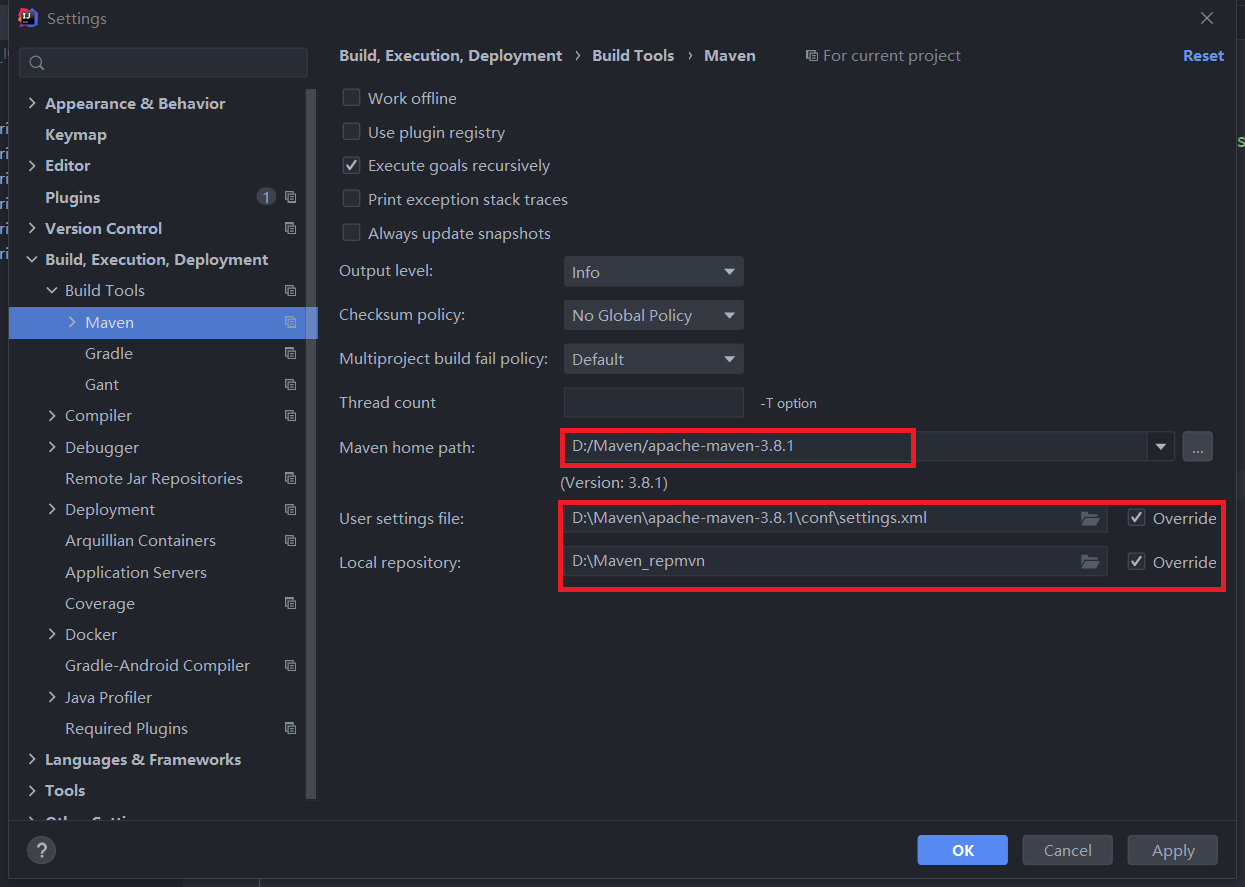1245x887 pixels.
Task: Click the IntelliJ logo in the title bar
Action: point(28,18)
